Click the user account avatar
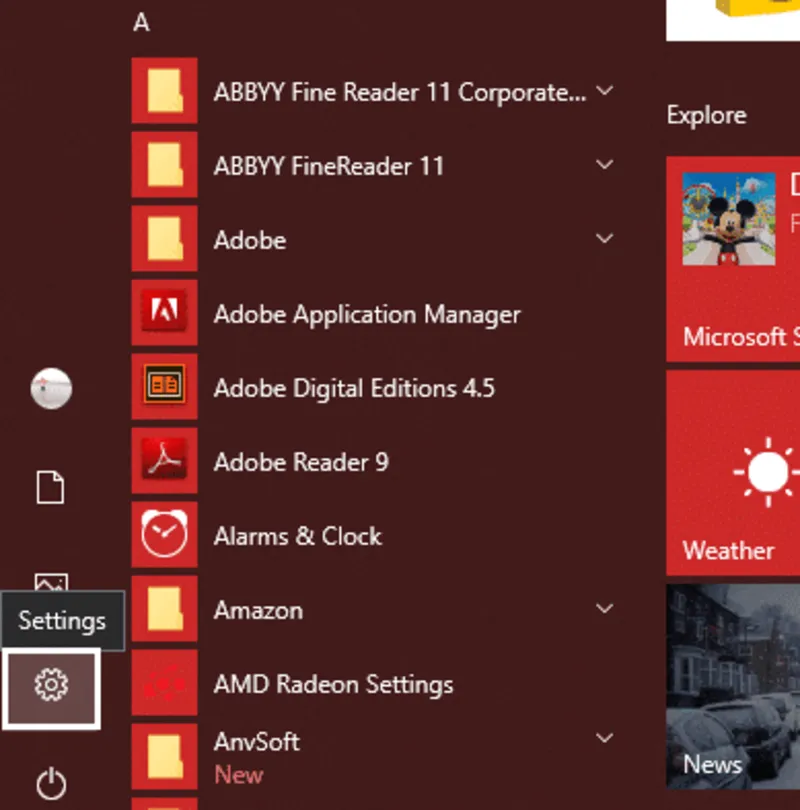This screenshot has width=800, height=810. 50,388
